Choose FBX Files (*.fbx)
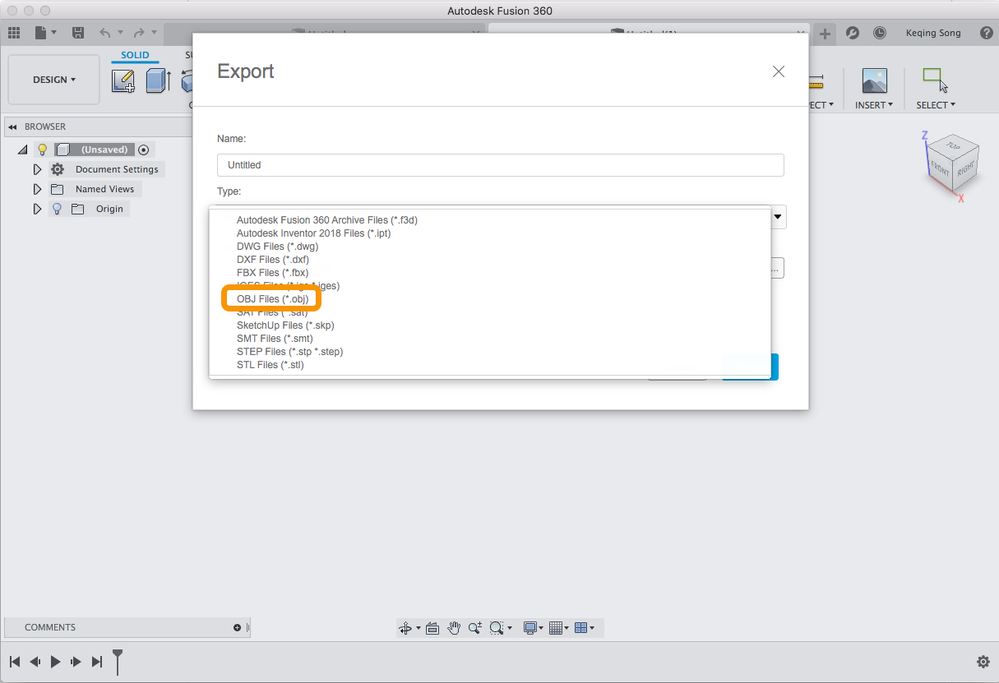999x683 pixels. tap(272, 273)
